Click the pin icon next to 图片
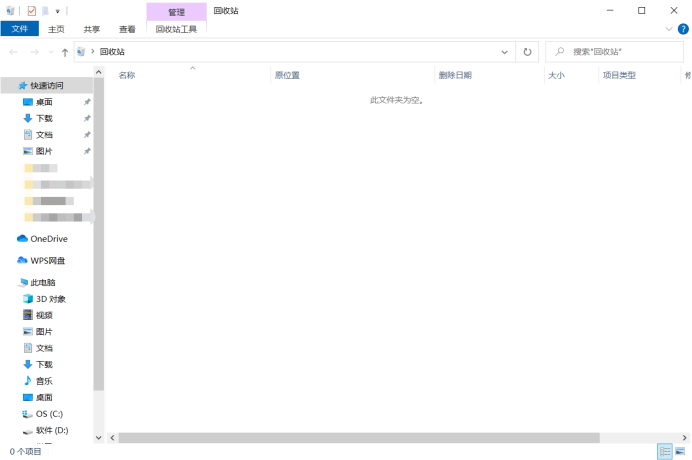 pos(87,151)
